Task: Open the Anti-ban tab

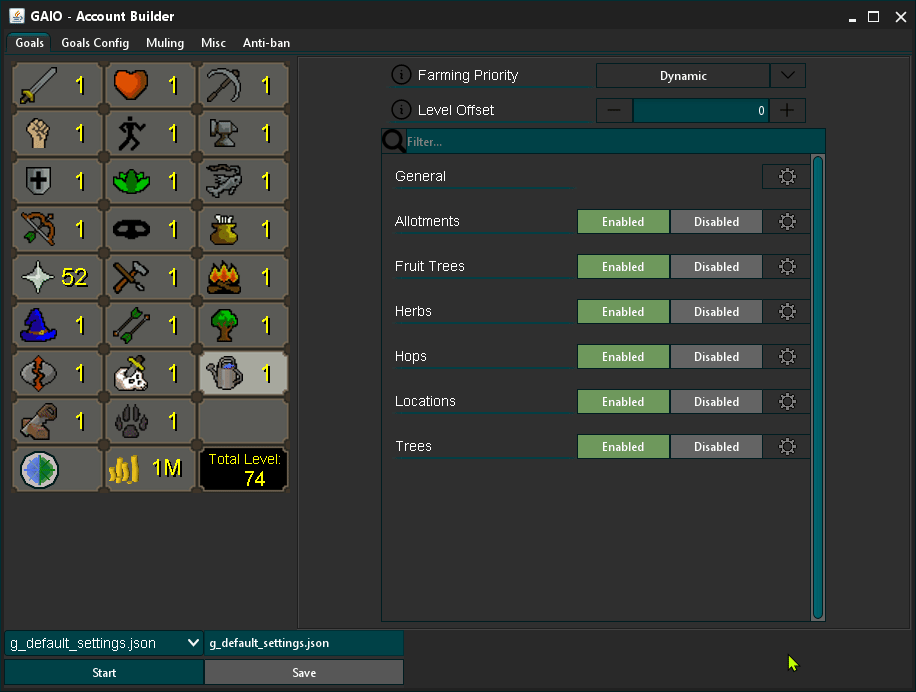Action: tap(266, 43)
